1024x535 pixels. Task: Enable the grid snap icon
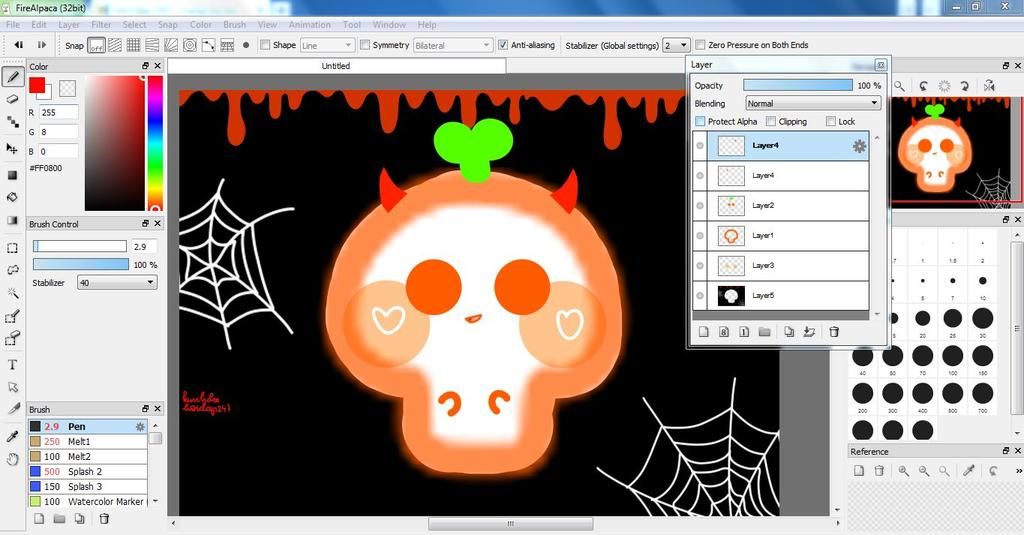pos(133,45)
